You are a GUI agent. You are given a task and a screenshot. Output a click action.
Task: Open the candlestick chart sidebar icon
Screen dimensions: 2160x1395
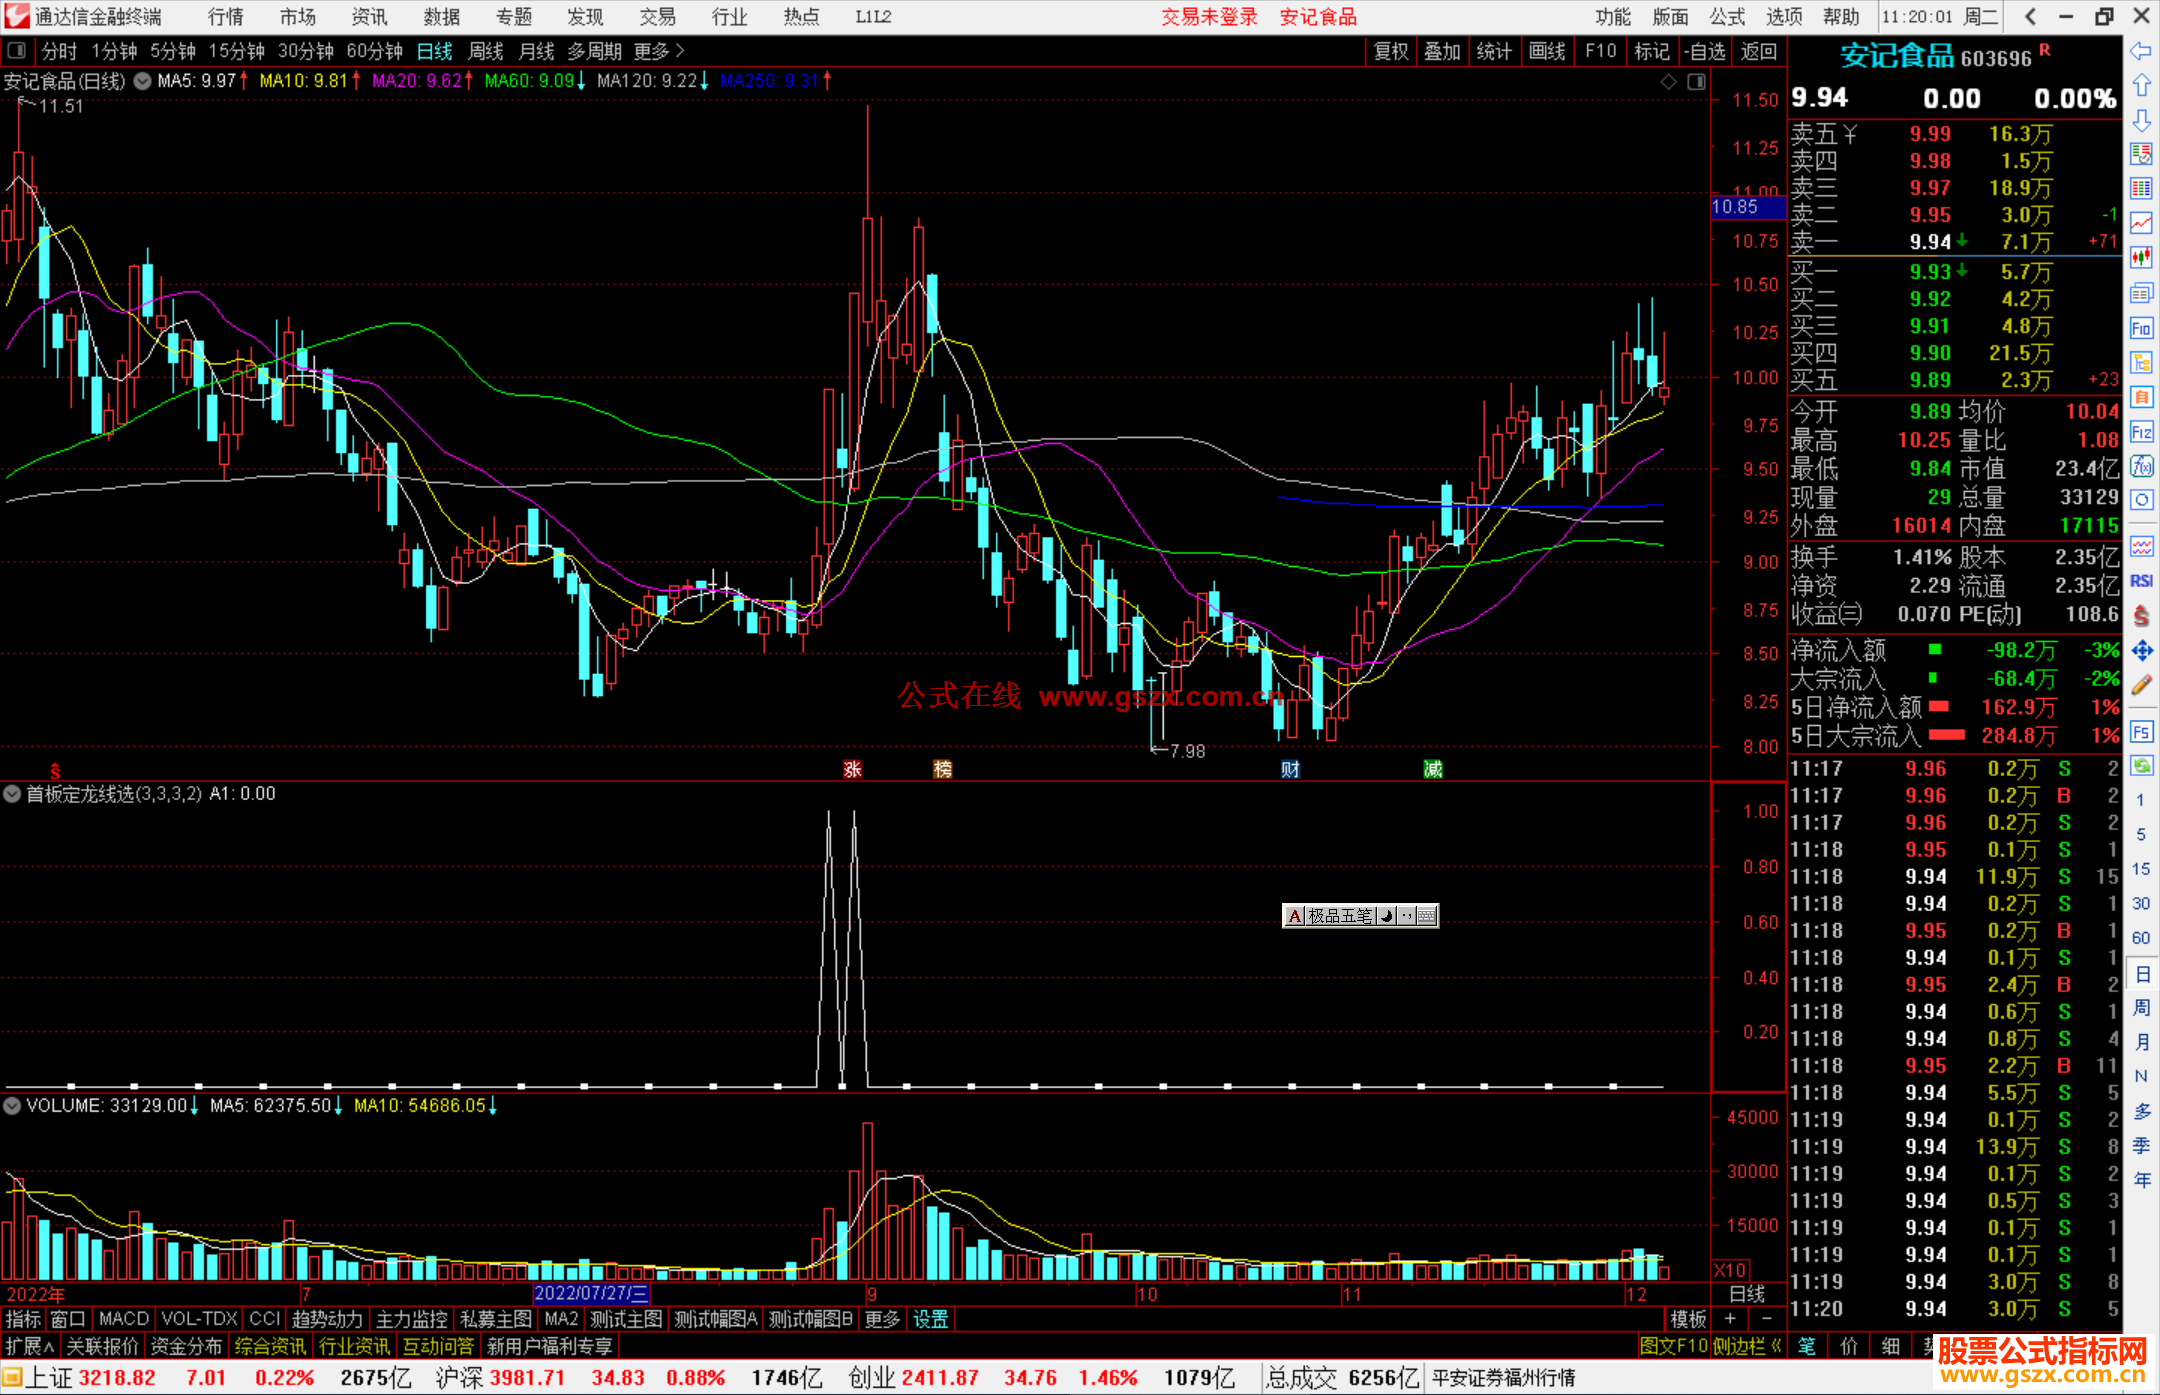2141,258
